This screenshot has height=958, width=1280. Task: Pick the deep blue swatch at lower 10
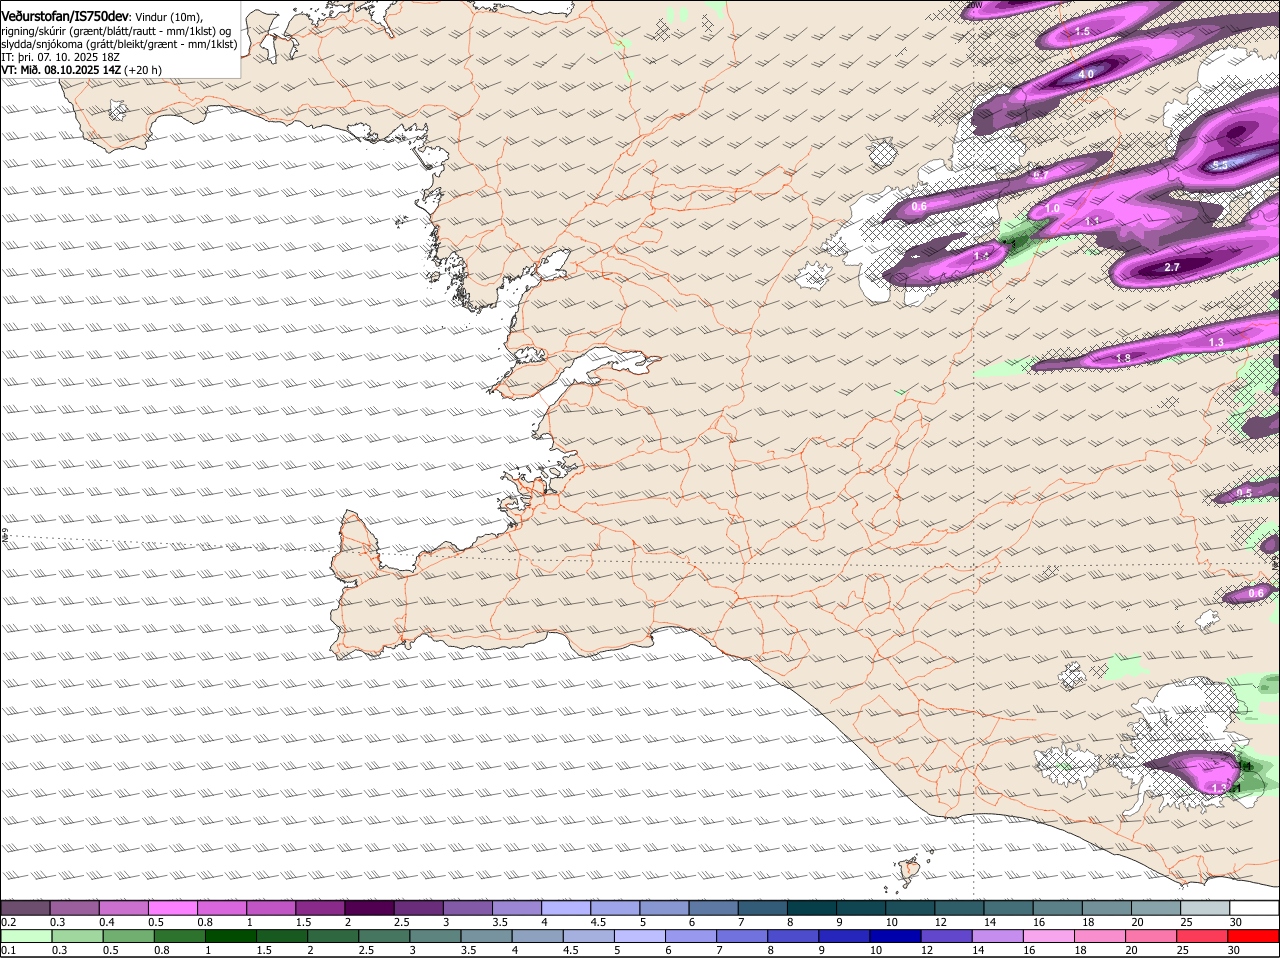point(895,936)
